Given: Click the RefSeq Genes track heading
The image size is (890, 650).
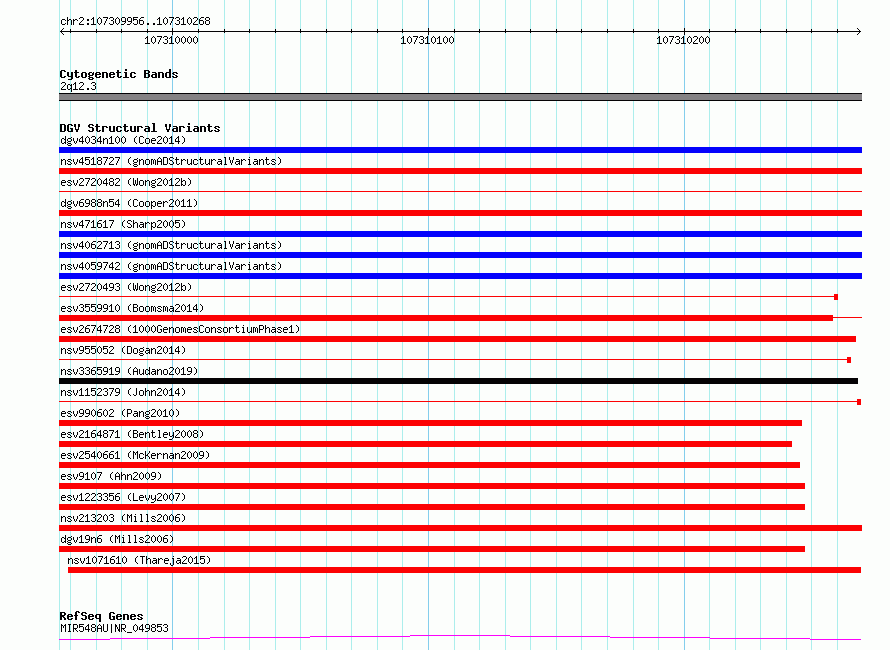Looking at the screenshot, I should 101,617.
